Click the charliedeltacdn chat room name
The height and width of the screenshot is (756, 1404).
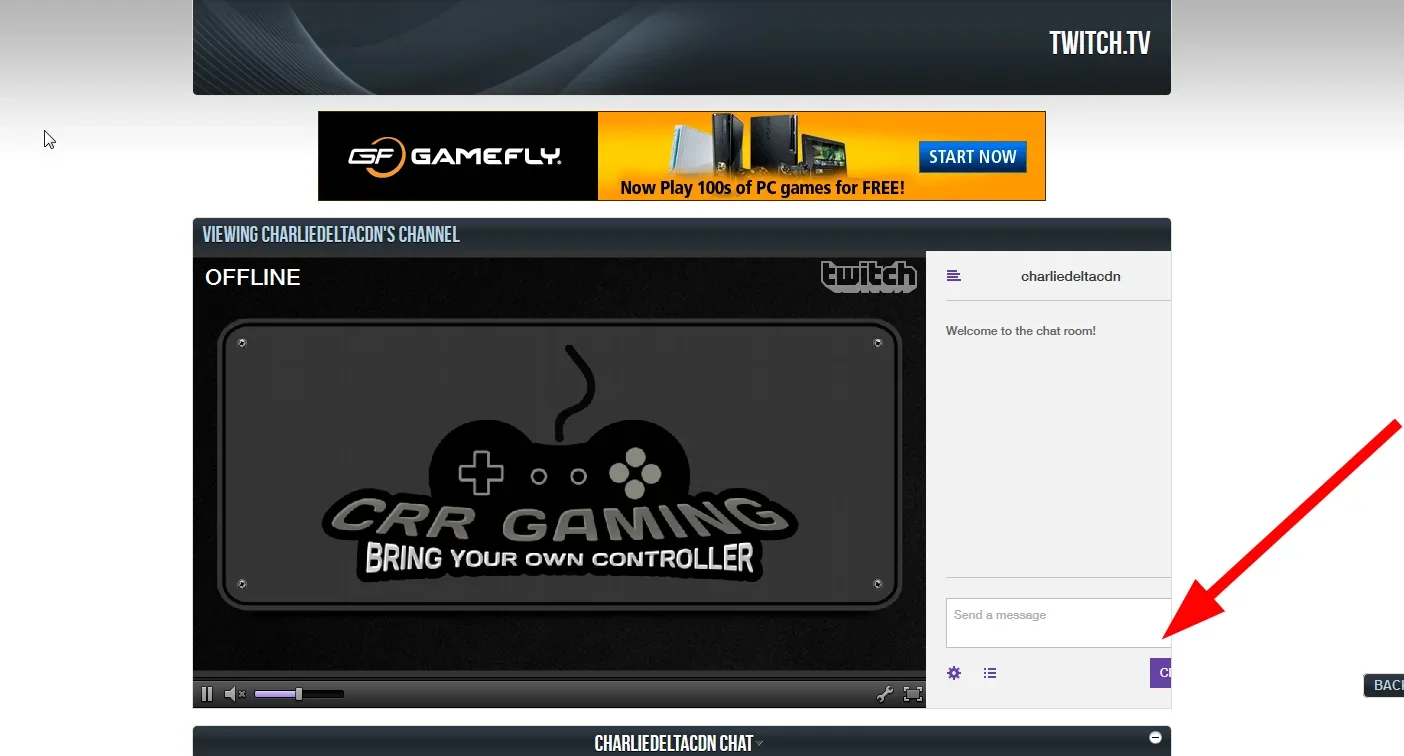1070,276
